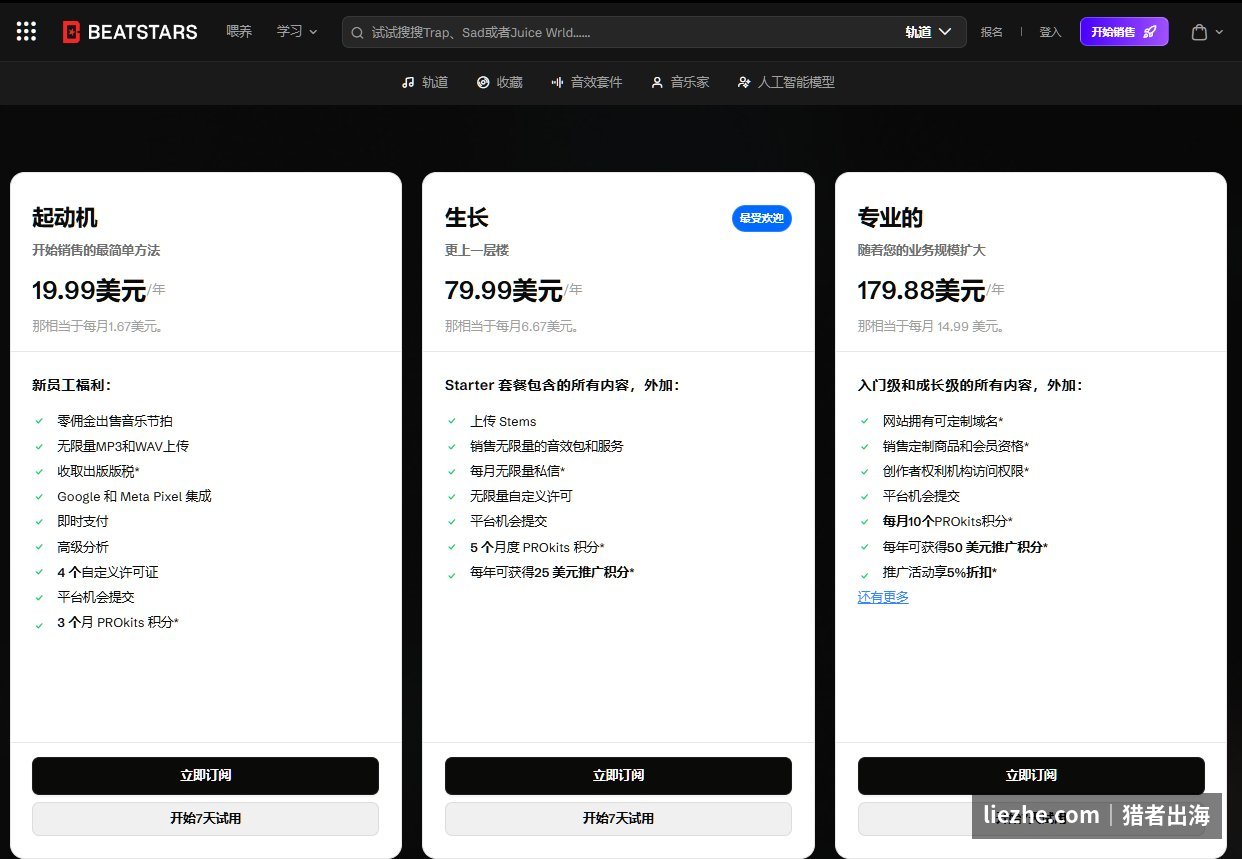Click the checkmark beside 5 个月度 PROkits 积分
The width and height of the screenshot is (1242, 859).
452,547
